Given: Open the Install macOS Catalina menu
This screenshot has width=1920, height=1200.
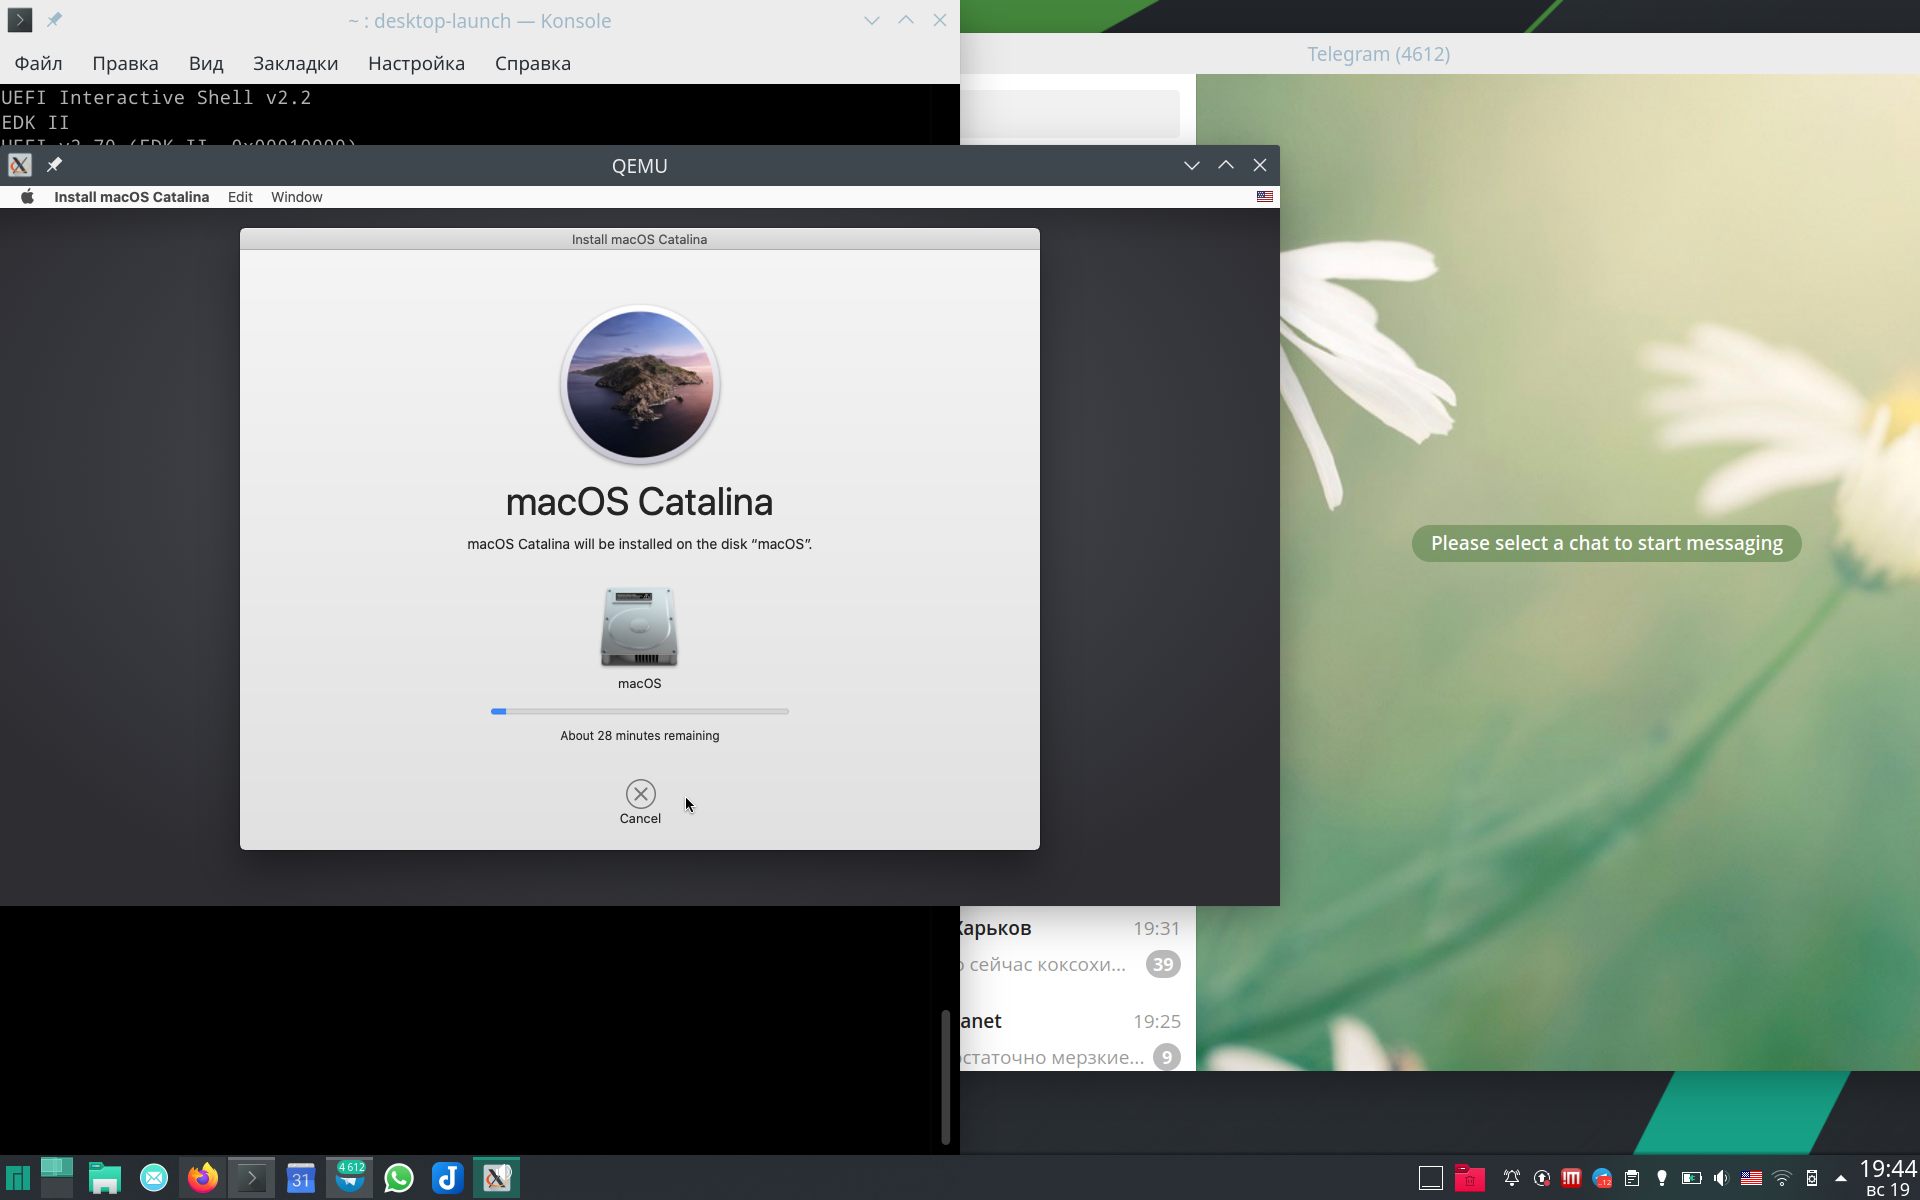Looking at the screenshot, I should [131, 197].
